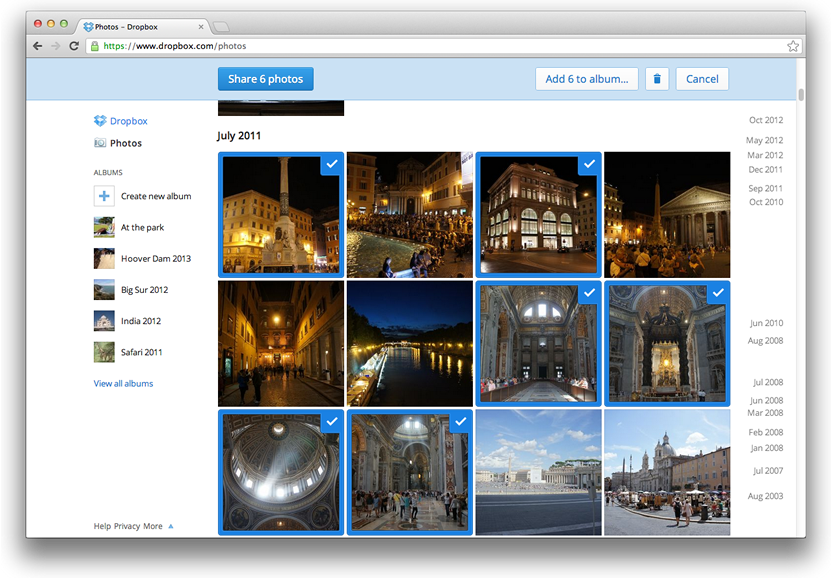Open the Hoover Dam 2013 album thumbnail
The height and width of the screenshot is (578, 832).
point(104,259)
